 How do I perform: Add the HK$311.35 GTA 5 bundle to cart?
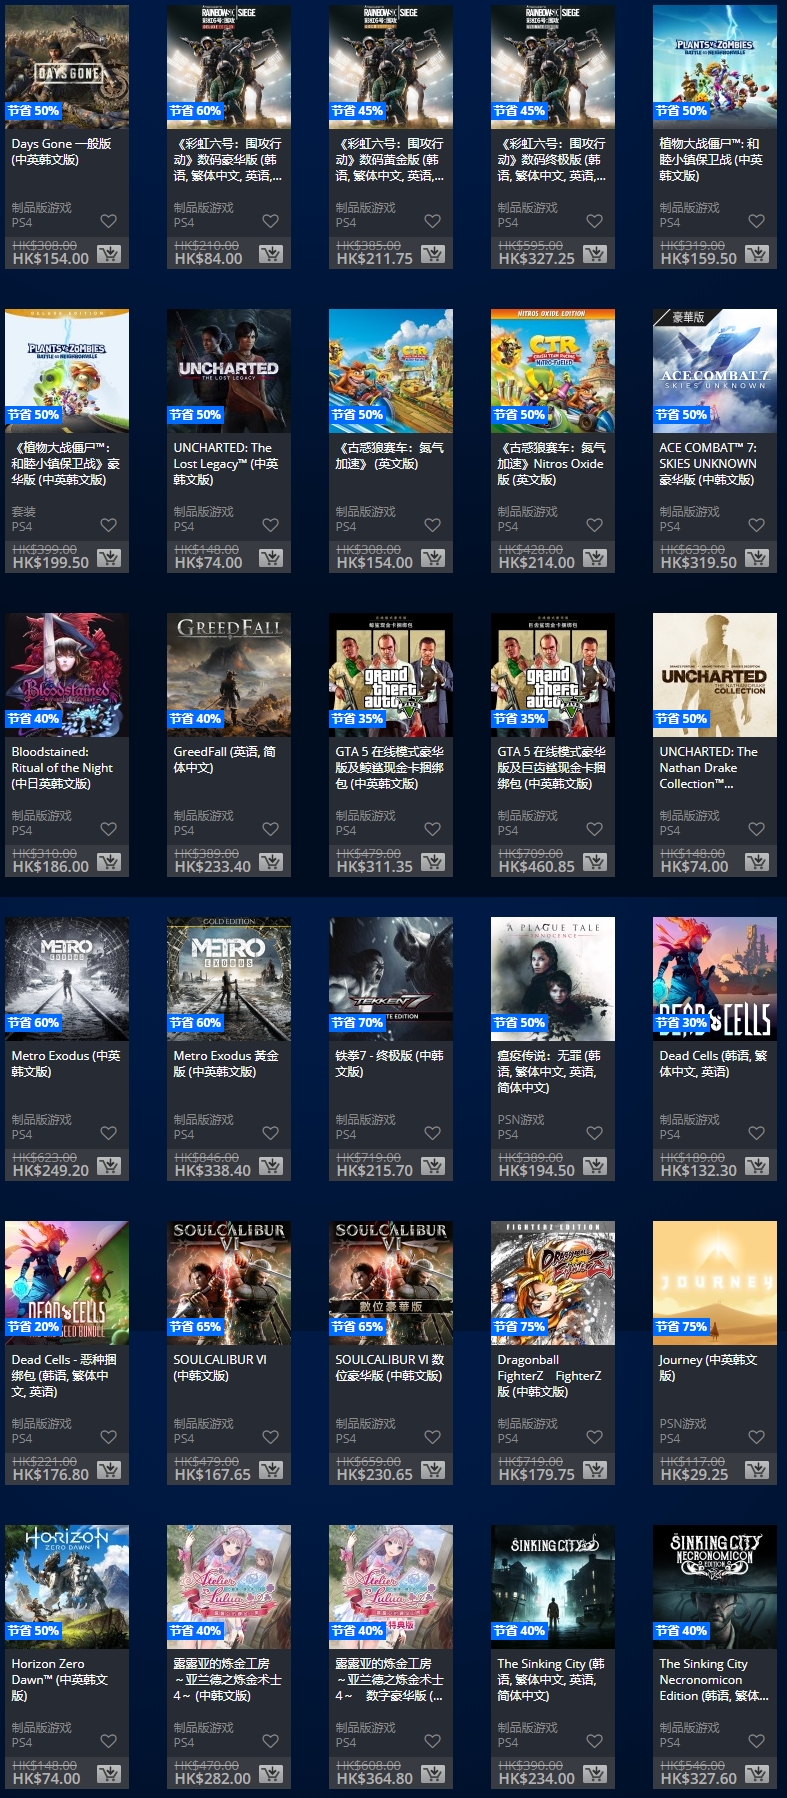(x=433, y=862)
